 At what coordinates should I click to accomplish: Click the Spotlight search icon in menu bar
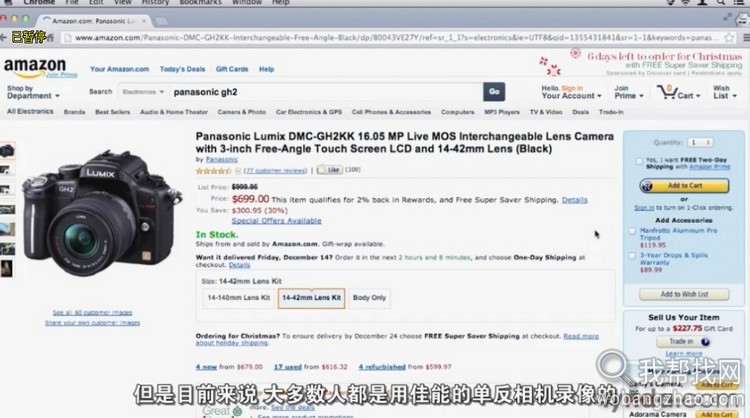point(720,2)
